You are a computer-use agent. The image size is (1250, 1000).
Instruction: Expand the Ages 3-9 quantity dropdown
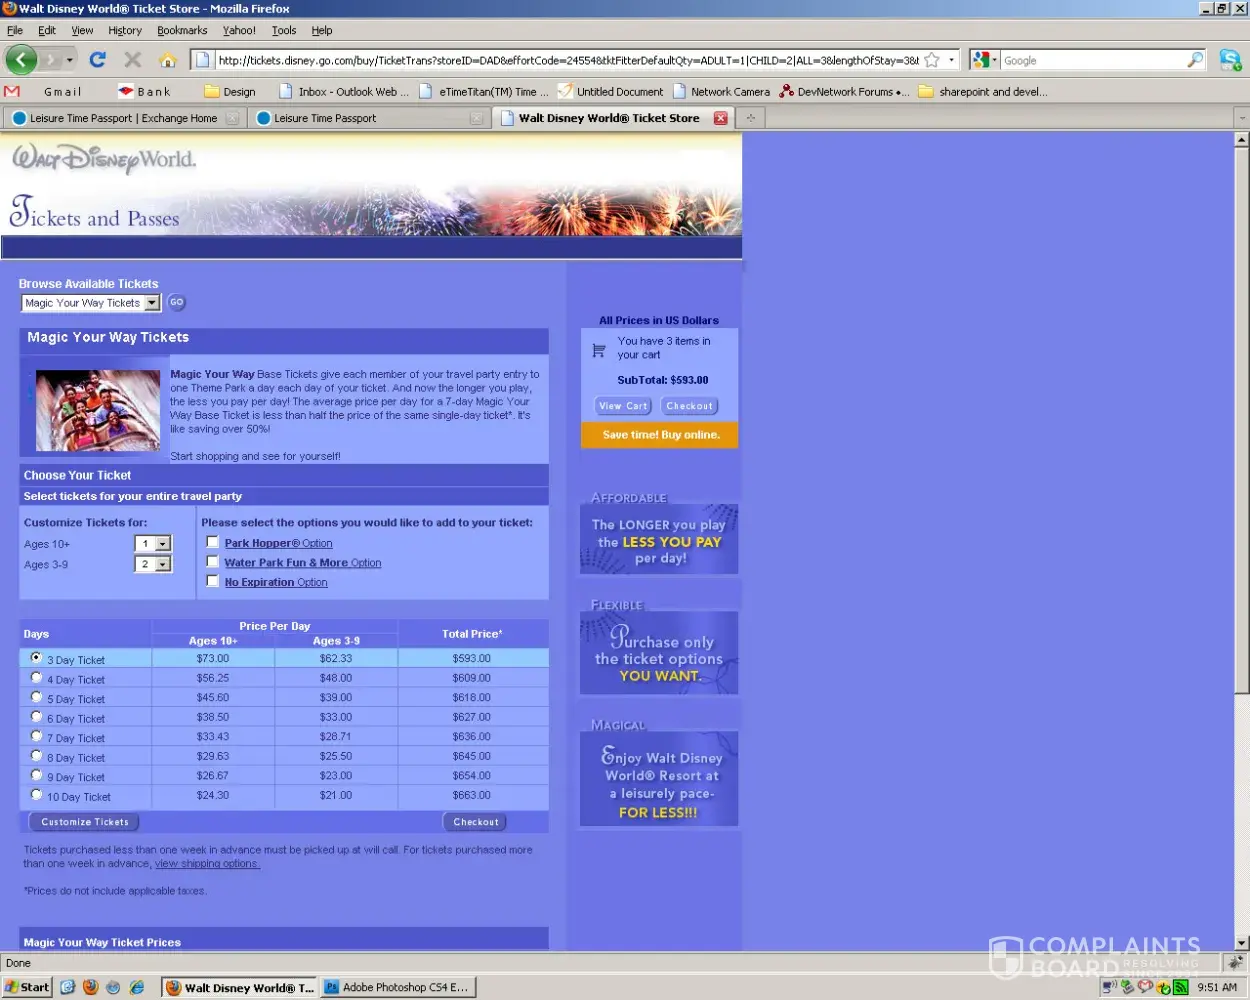pos(163,565)
